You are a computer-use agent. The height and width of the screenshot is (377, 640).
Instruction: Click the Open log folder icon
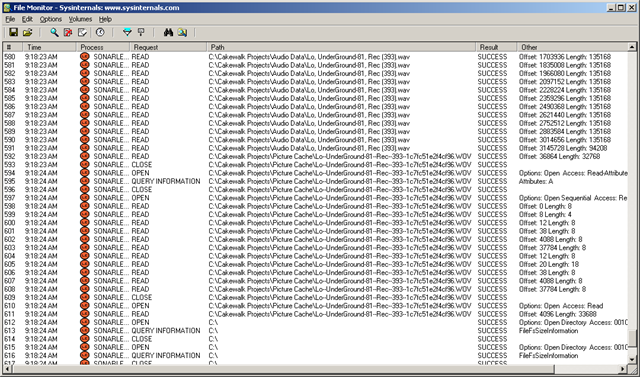tap(27, 32)
